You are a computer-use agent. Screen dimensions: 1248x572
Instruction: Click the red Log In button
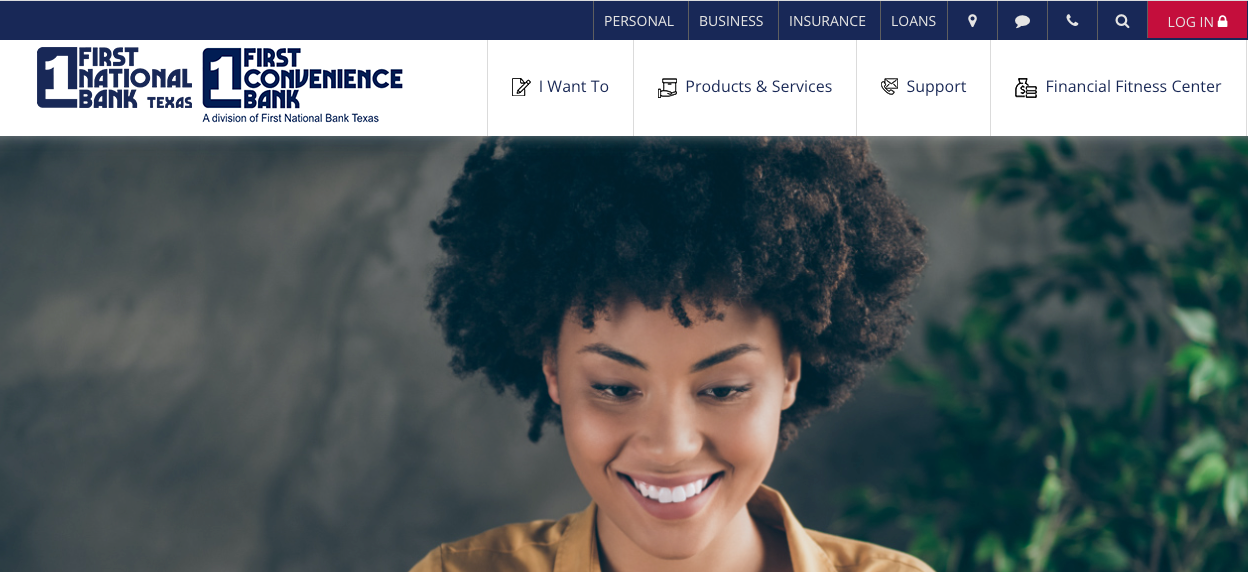point(1197,21)
